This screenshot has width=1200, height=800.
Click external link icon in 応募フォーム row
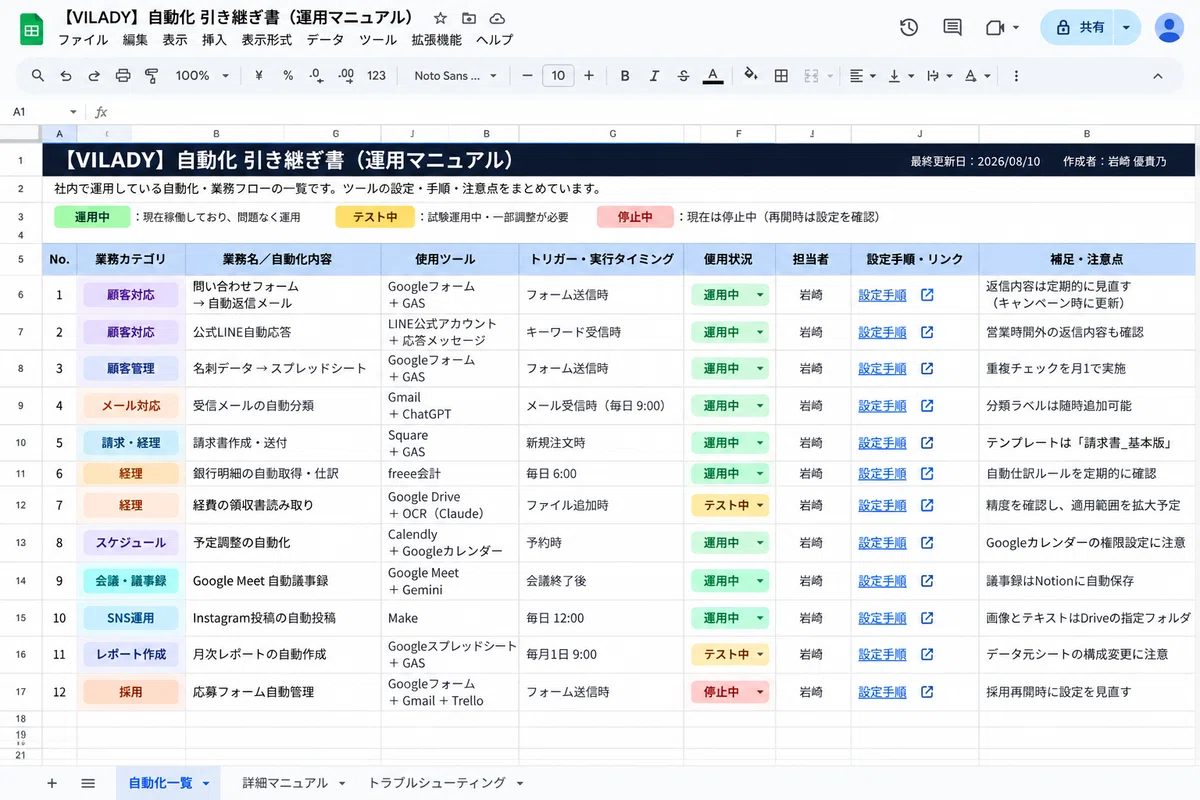(x=927, y=692)
